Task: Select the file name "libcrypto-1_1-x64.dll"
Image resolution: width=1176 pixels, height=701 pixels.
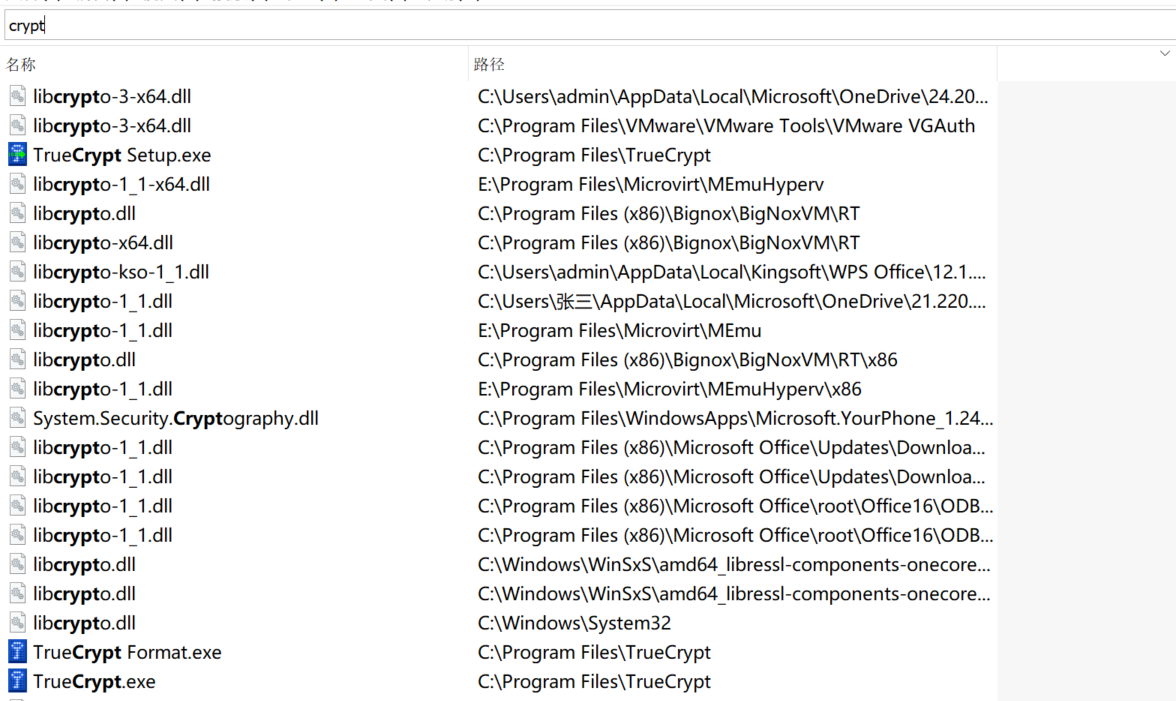Action: click(122, 184)
